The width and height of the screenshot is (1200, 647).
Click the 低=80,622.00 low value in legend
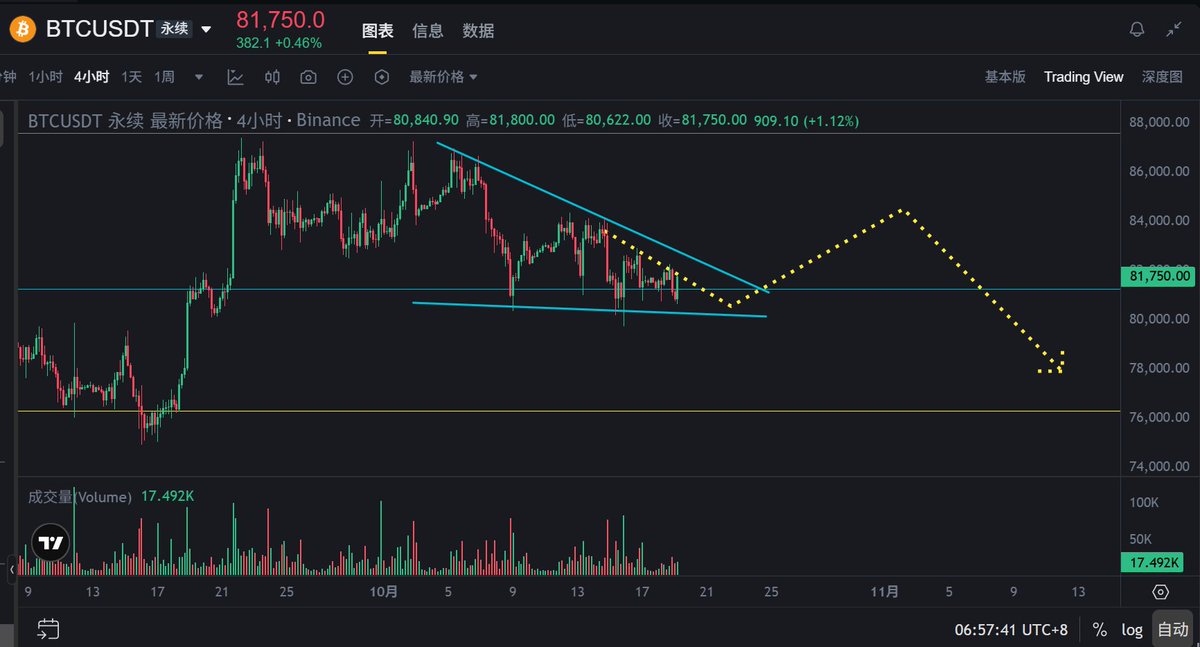[x=607, y=120]
